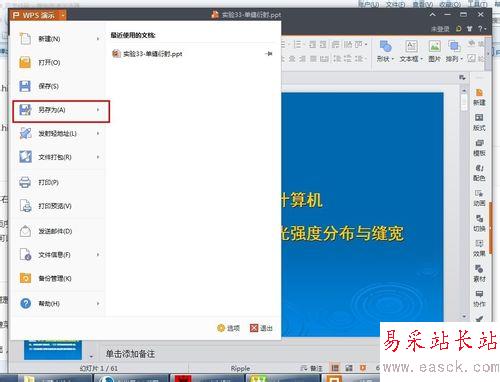
Task: Open the 素材 materials side pane
Action: [479, 273]
